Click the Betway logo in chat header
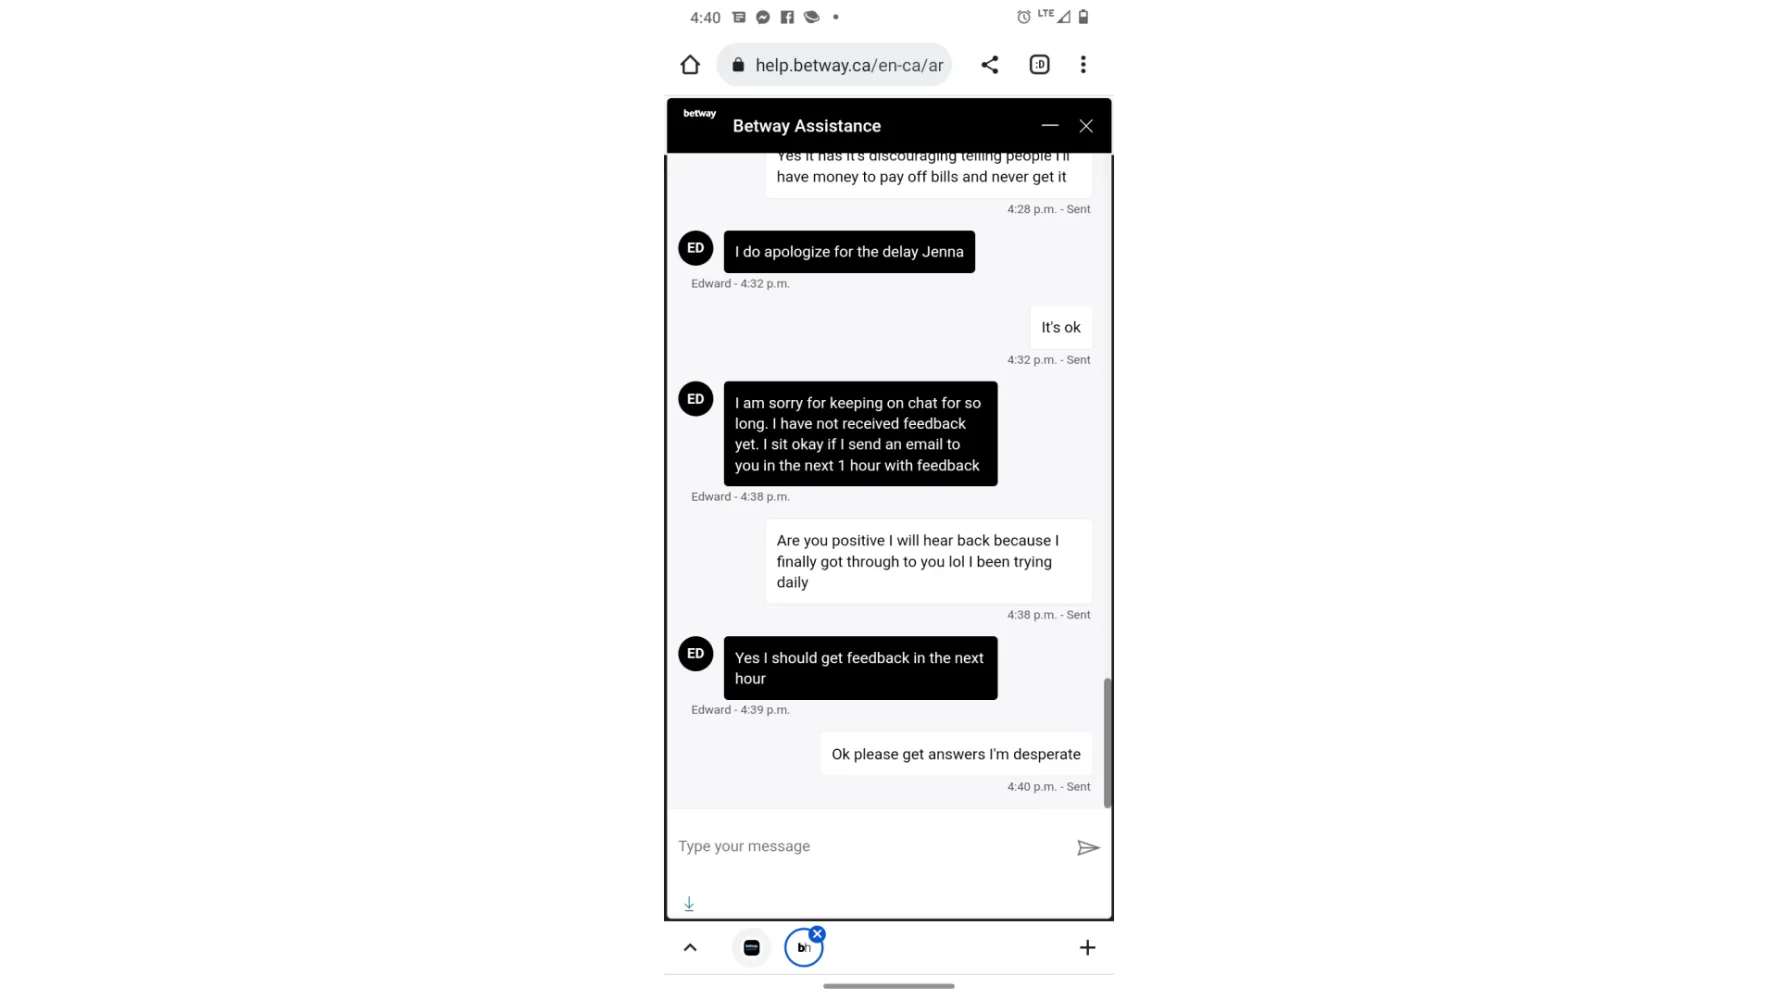1778x1000 pixels. tap(699, 114)
